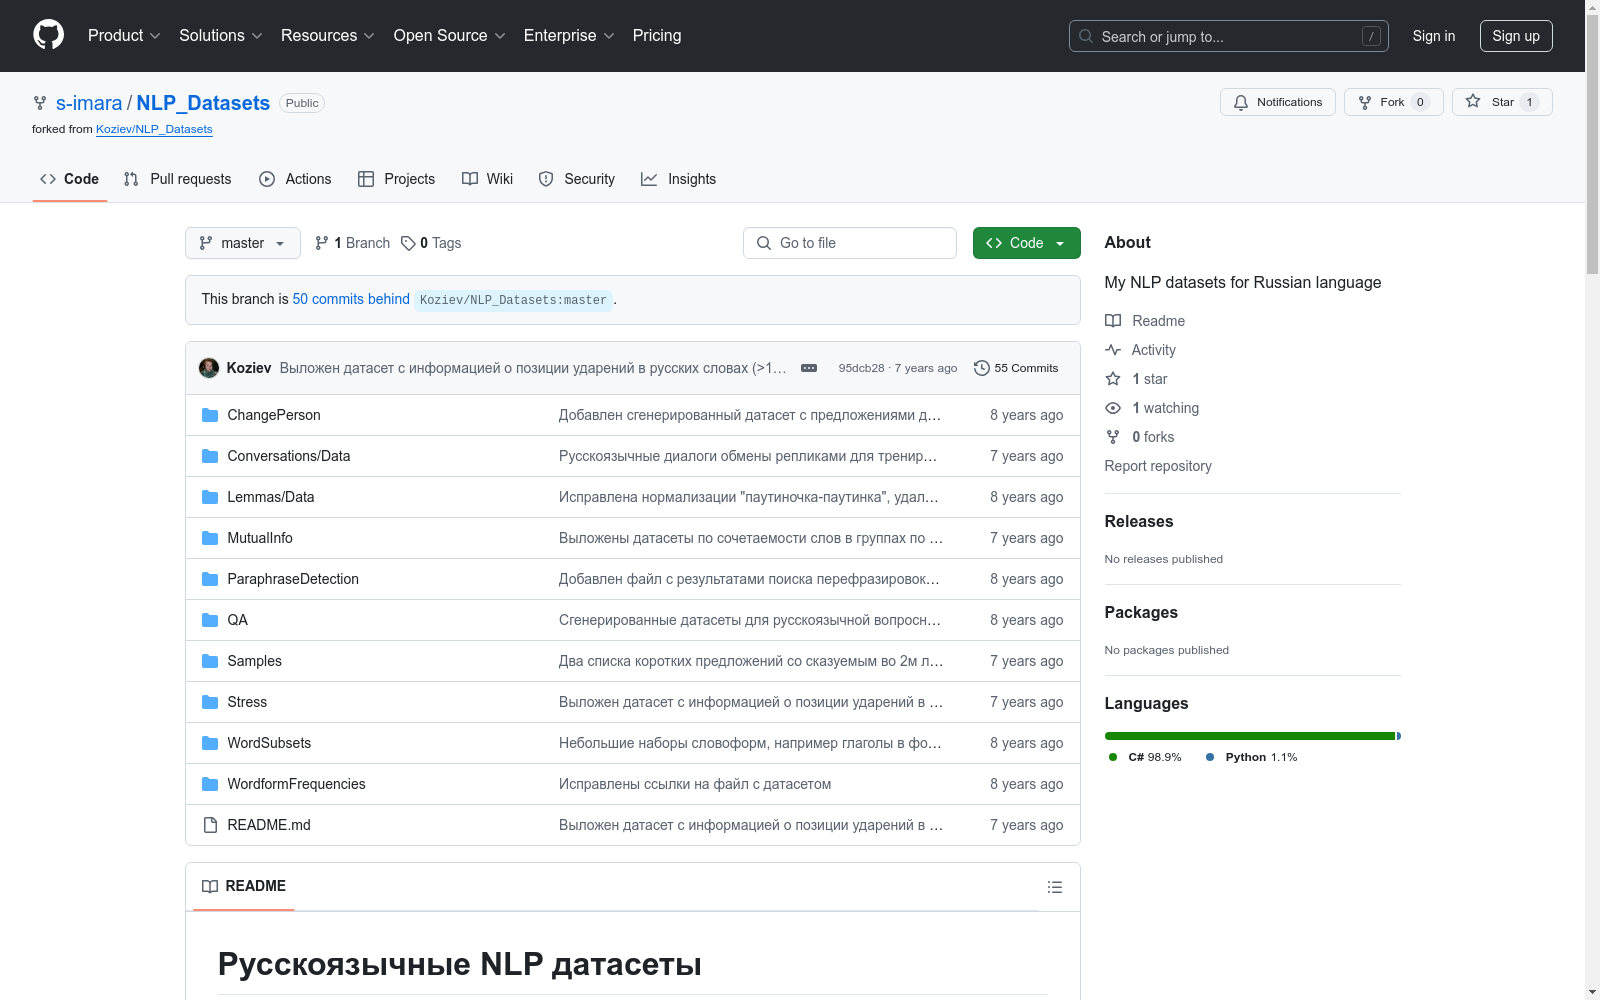Open the WordSubsets folder icon
Viewport: 1600px width, 1000px height.
tap(210, 743)
